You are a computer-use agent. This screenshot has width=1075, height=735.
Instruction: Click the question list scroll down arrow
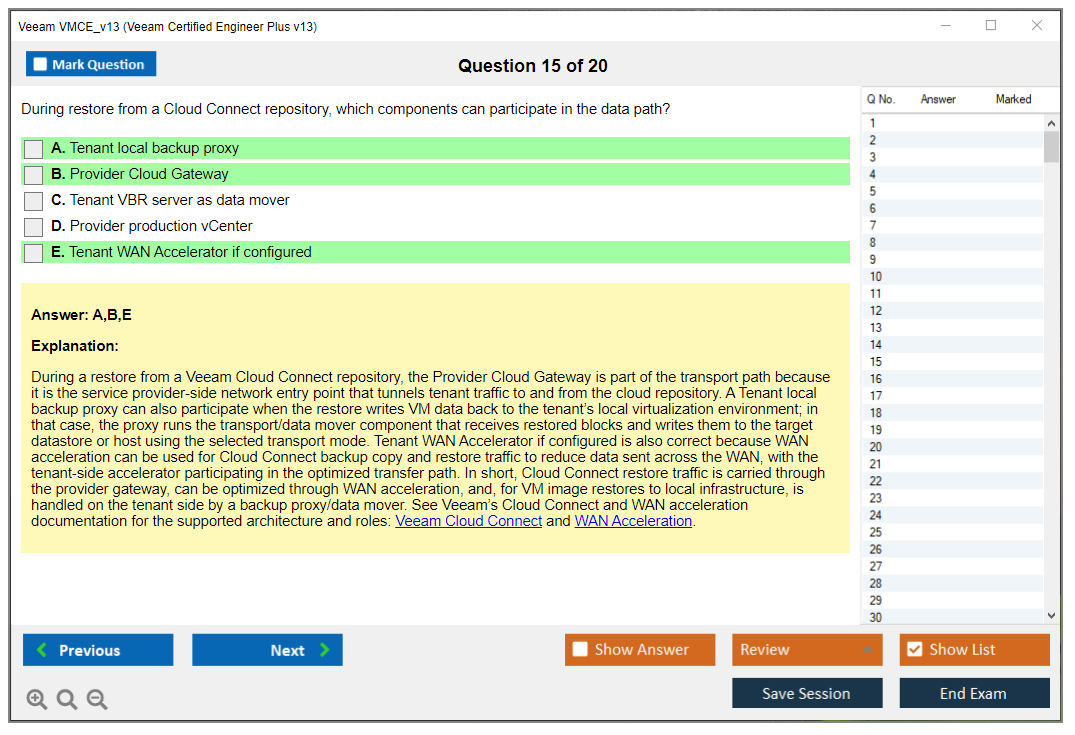pyautogui.click(x=1051, y=616)
